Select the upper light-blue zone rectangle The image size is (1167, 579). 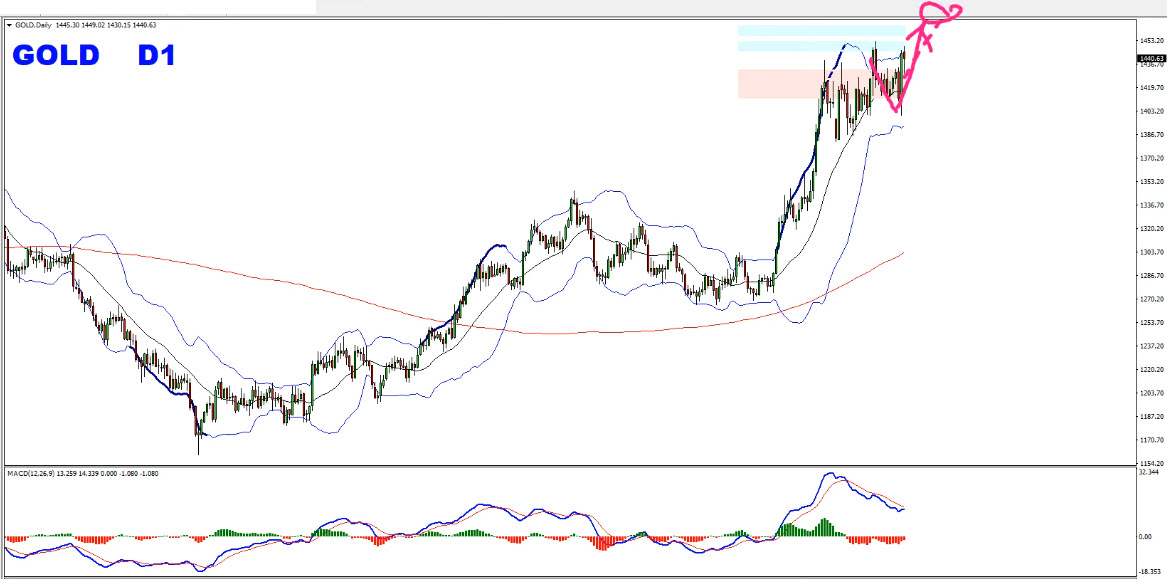click(x=820, y=31)
